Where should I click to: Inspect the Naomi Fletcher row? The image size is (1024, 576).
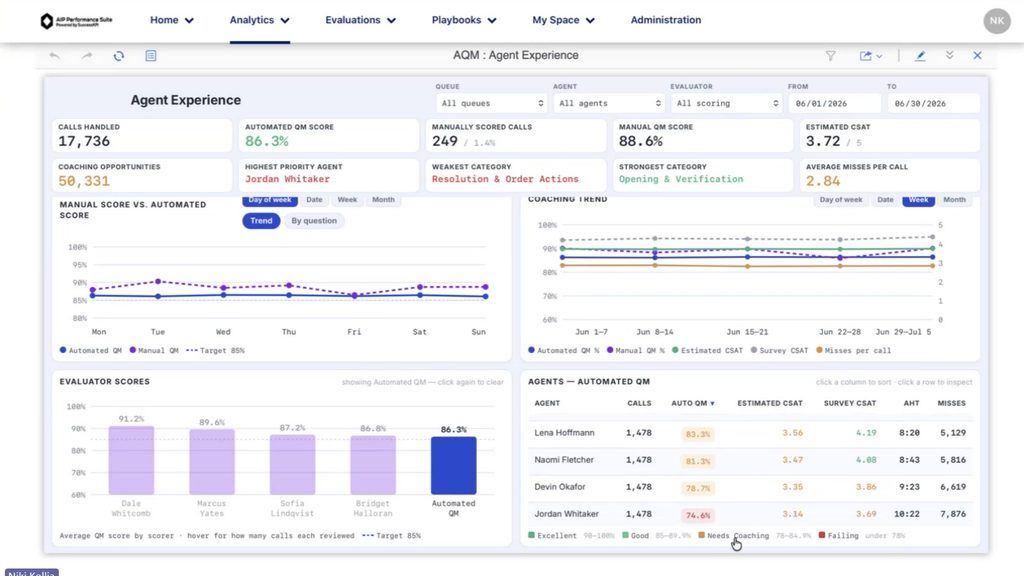click(x=750, y=460)
